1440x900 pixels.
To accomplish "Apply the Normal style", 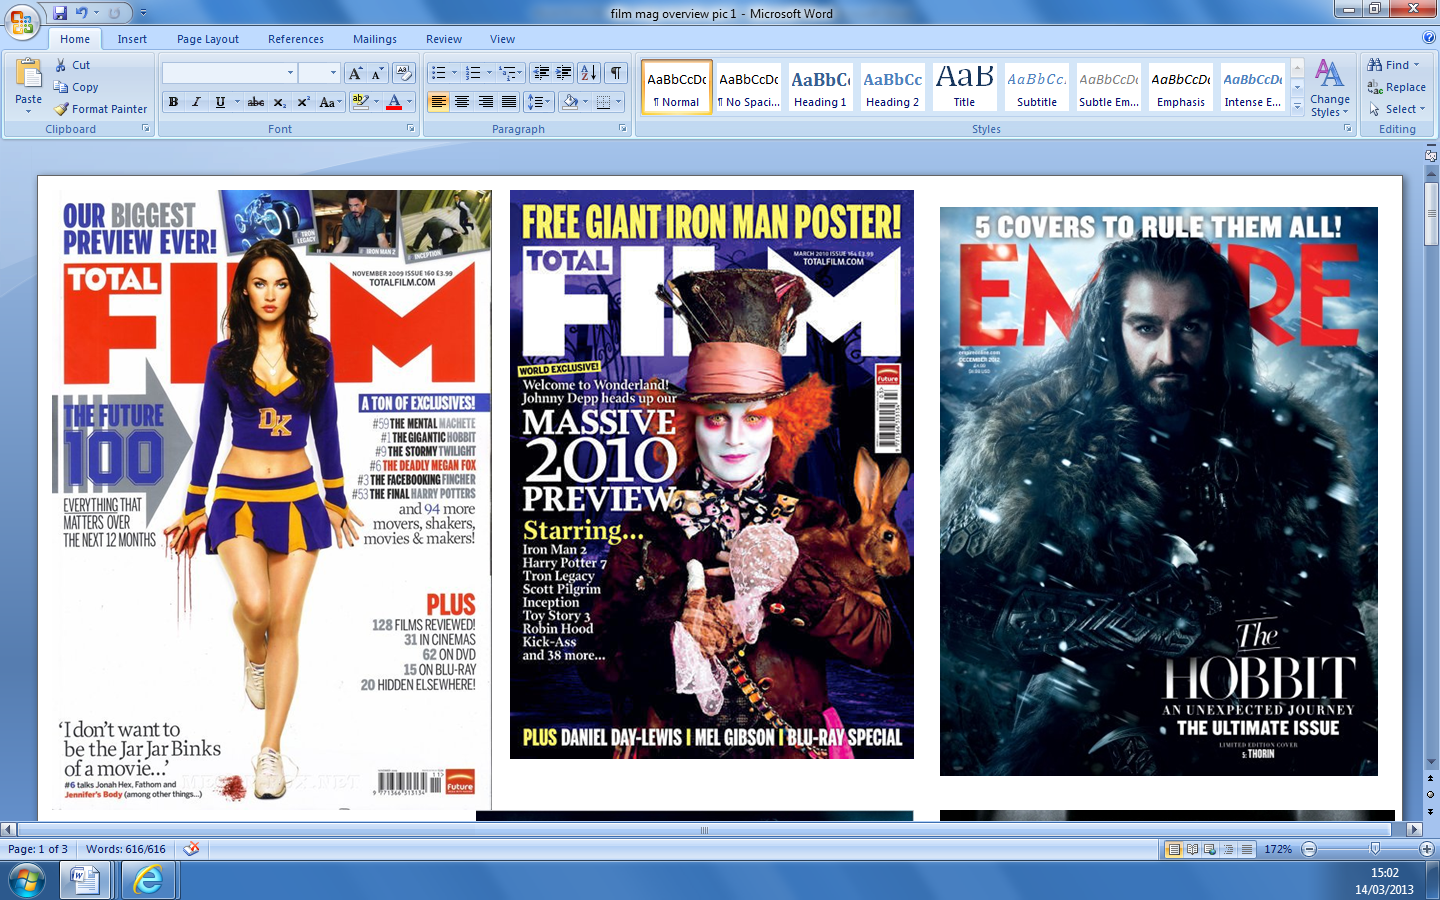I will [677, 87].
